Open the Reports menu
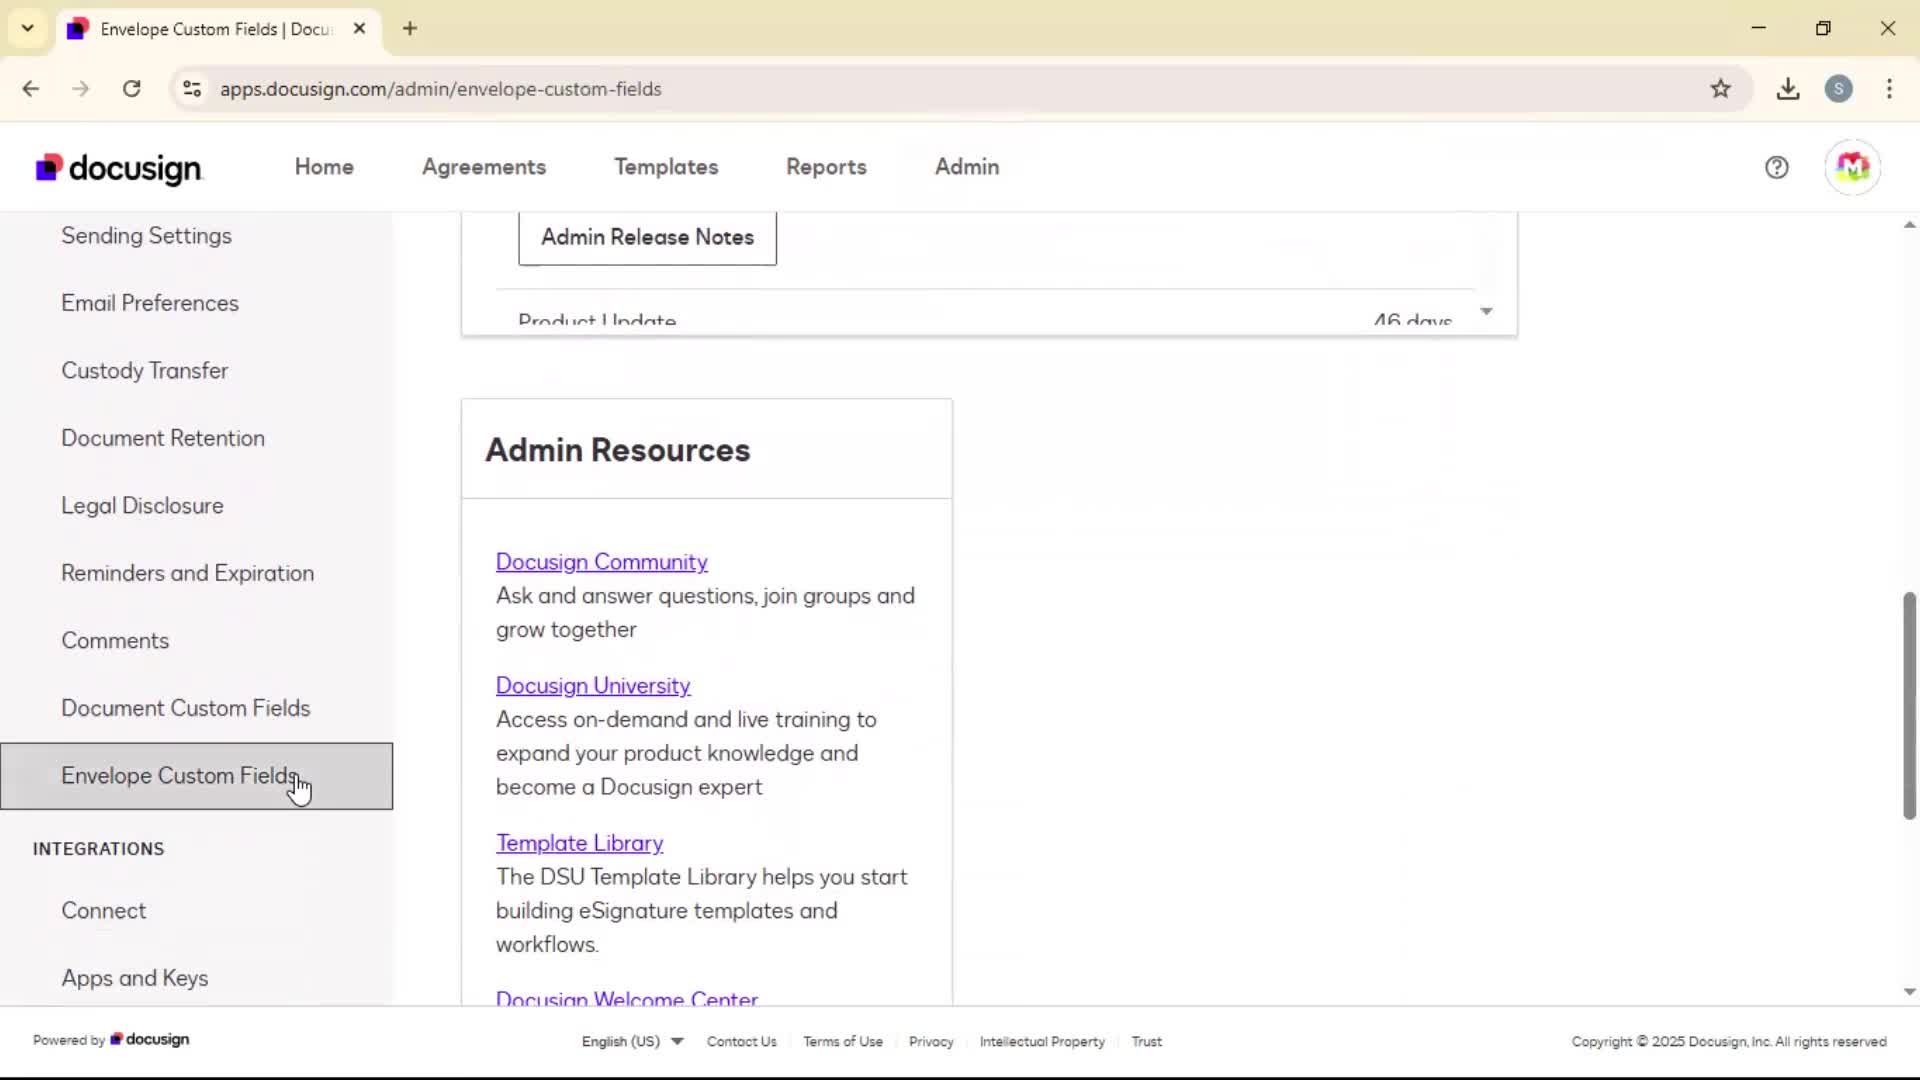Image resolution: width=1920 pixels, height=1080 pixels. (x=826, y=167)
